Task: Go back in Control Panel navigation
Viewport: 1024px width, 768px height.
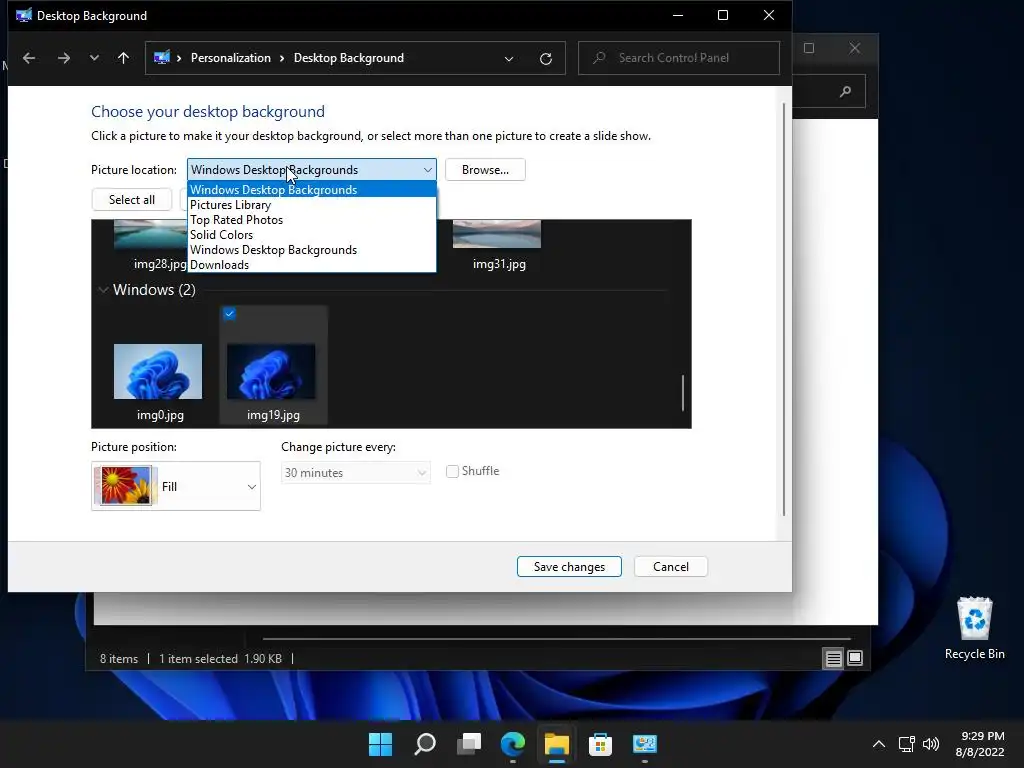Action: pyautogui.click(x=29, y=58)
